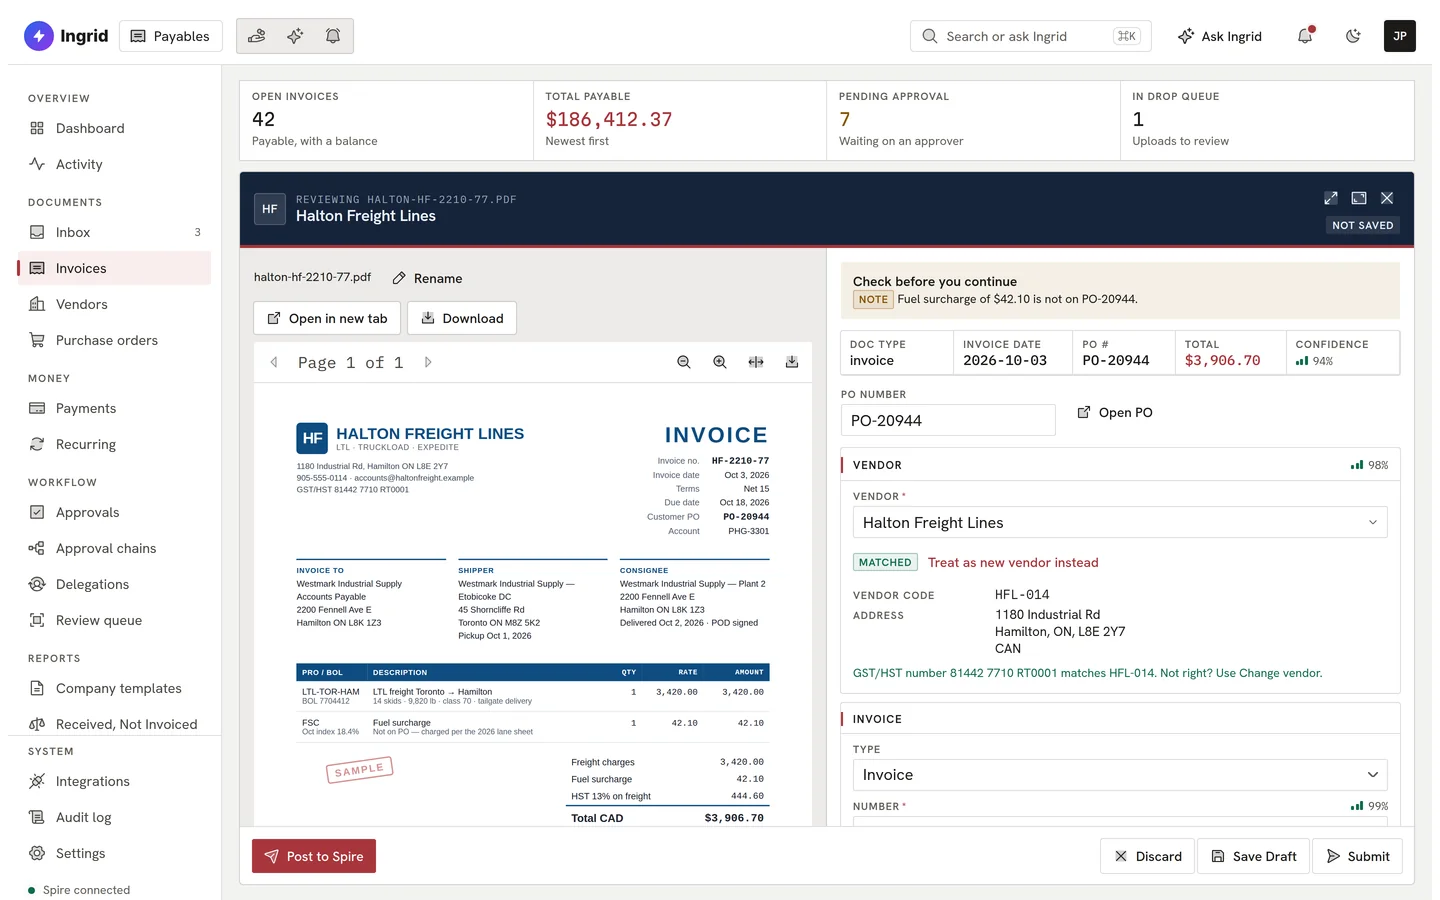Click invoice date 2026-10-03 value
The image size is (1440, 900).
pyautogui.click(x=1005, y=360)
